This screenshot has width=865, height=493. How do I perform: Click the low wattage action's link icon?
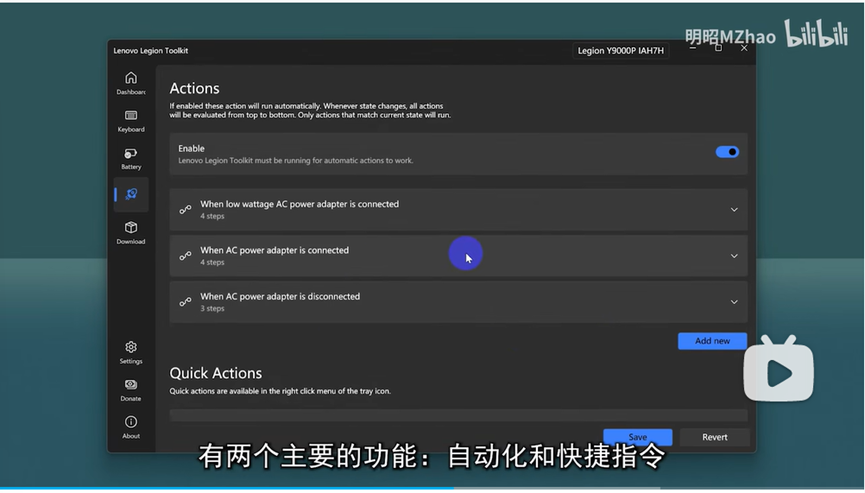[x=185, y=210]
